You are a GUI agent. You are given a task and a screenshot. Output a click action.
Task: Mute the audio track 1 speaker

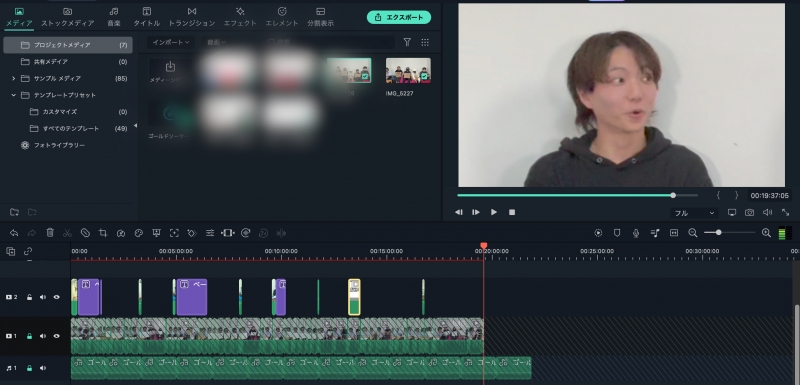point(43,368)
